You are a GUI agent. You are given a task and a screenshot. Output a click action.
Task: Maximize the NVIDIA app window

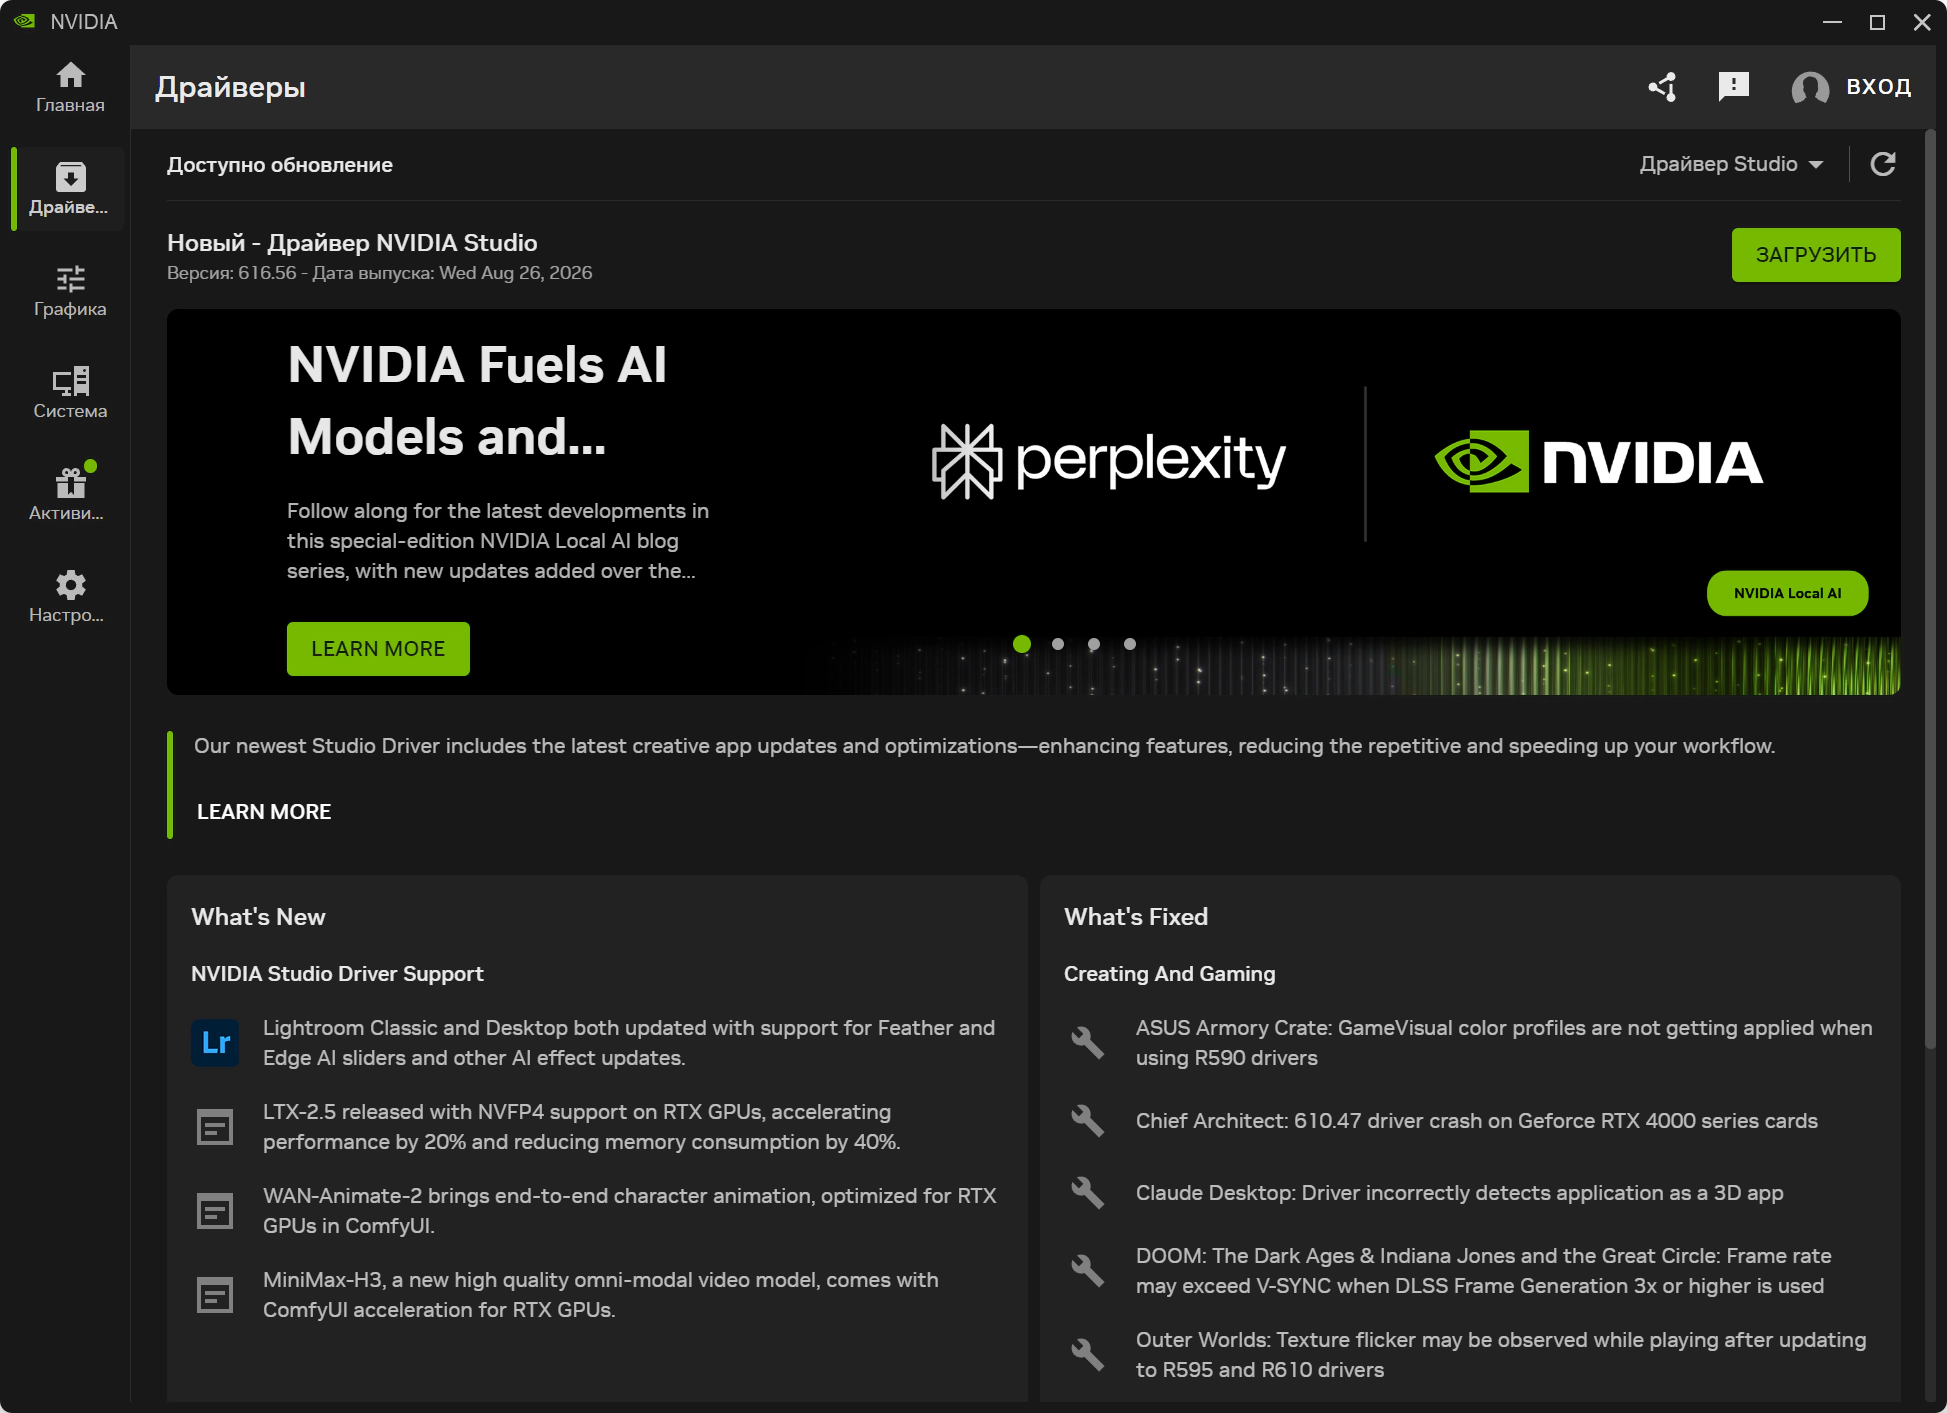(1877, 22)
